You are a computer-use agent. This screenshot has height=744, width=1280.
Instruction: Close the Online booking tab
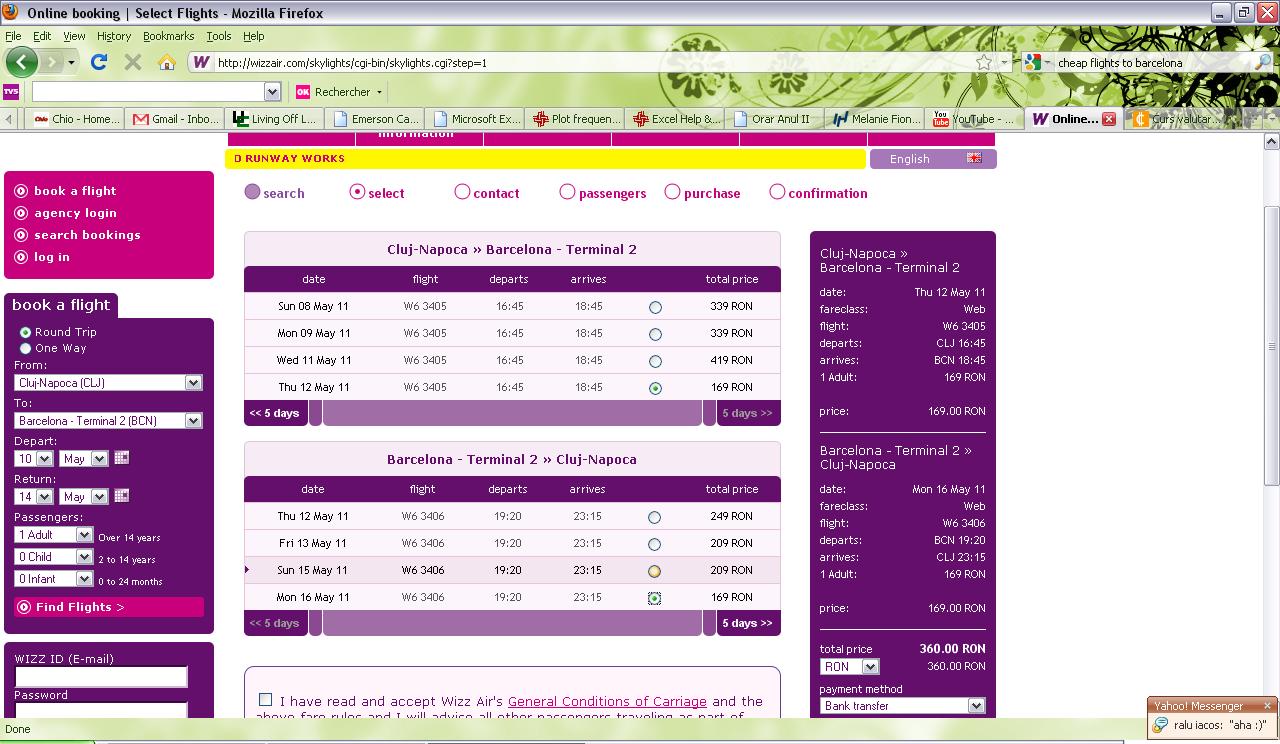point(1108,119)
